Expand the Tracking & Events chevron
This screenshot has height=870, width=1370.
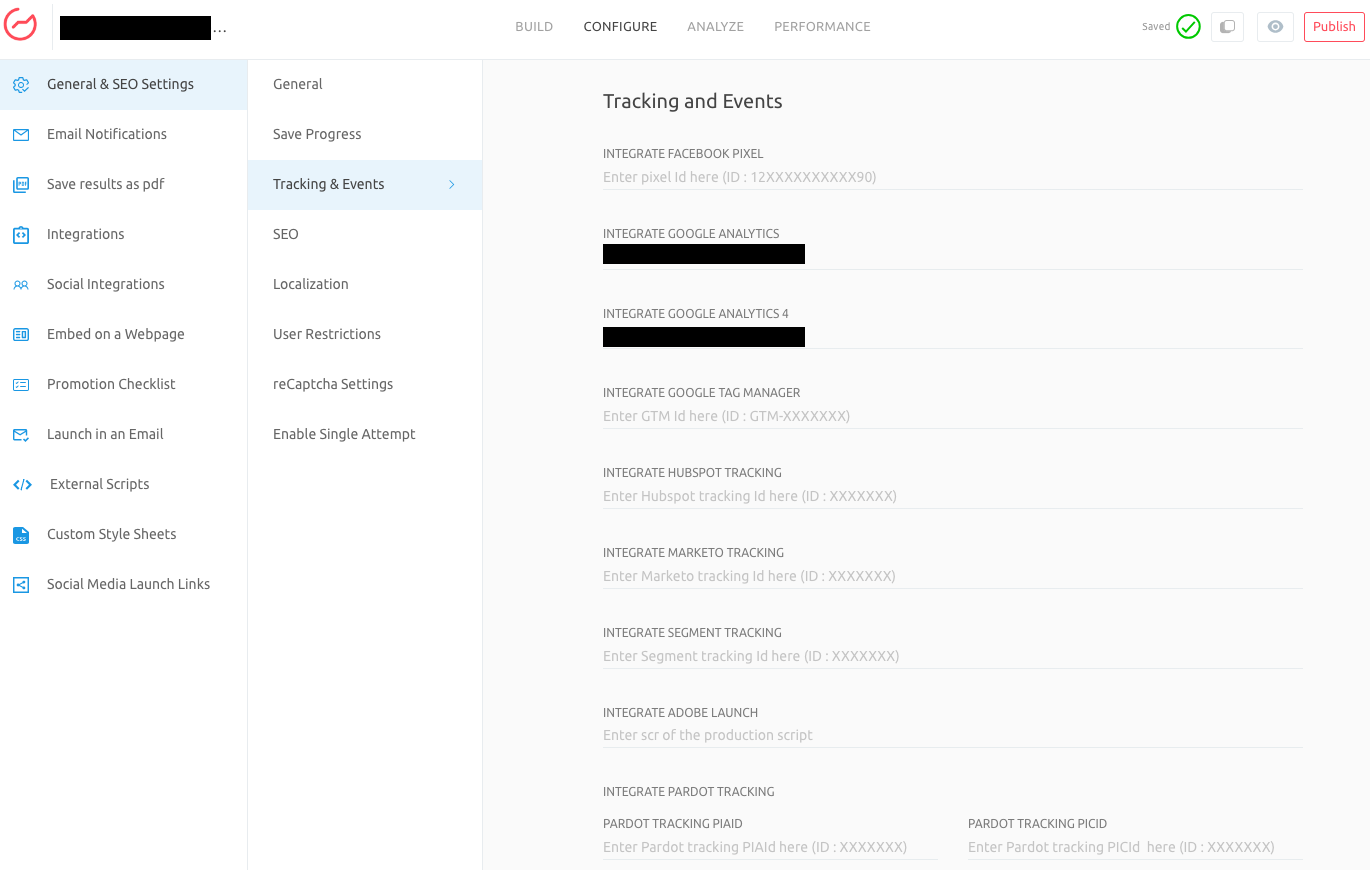(452, 185)
